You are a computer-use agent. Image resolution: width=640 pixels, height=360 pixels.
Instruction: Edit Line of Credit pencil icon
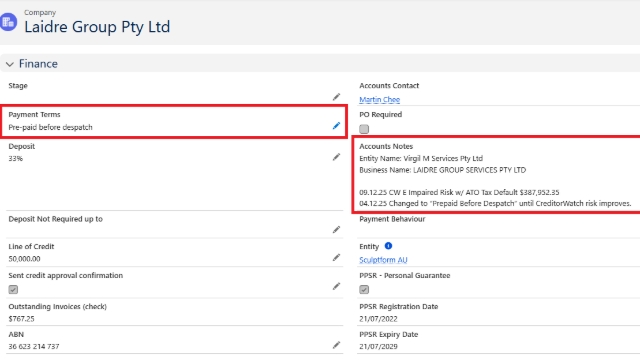point(336,258)
